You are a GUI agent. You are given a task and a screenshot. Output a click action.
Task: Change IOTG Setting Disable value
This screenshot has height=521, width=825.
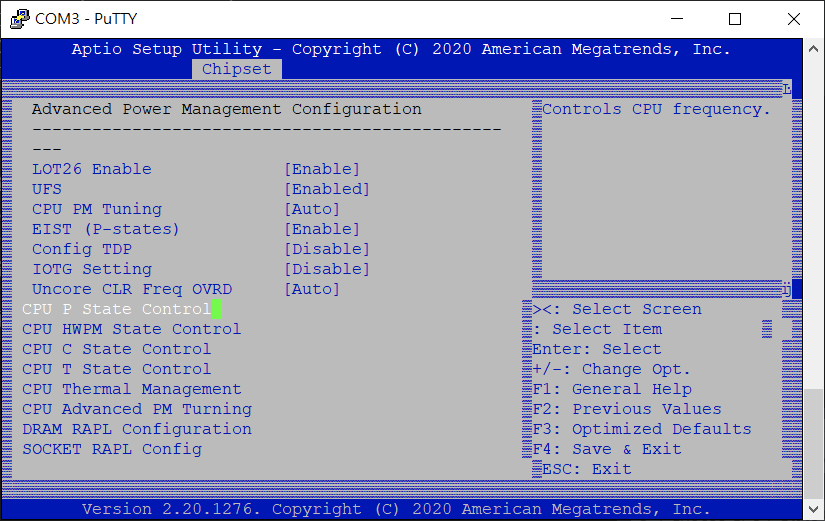[x=327, y=269]
